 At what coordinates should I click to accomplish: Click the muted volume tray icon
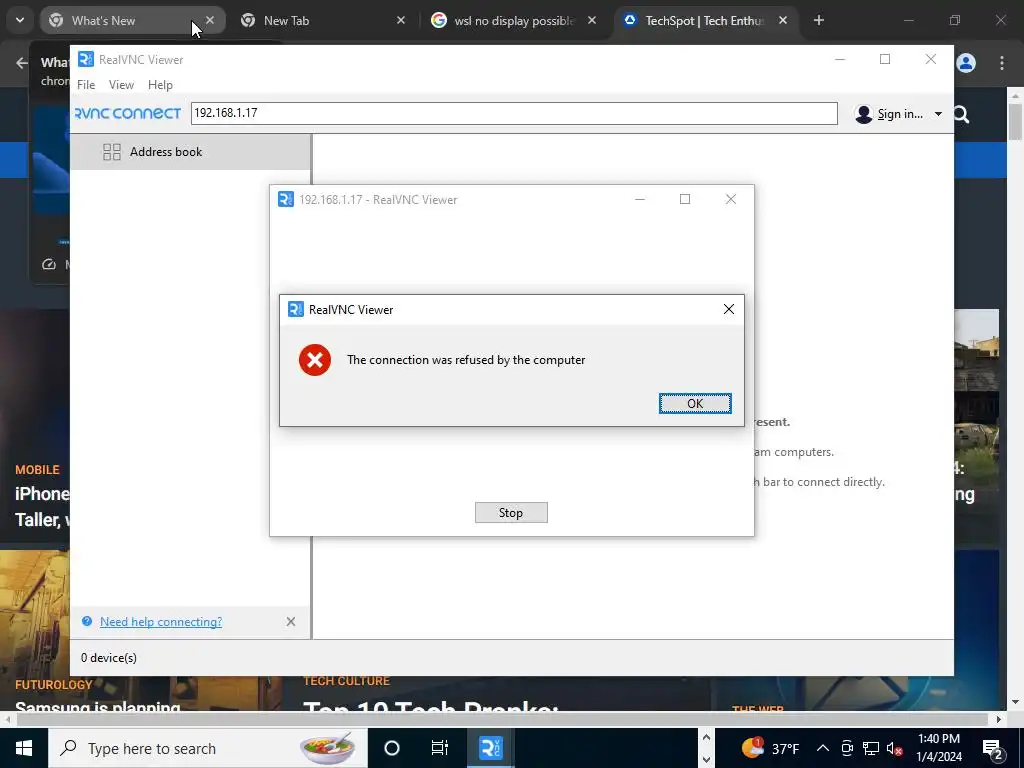coord(895,749)
